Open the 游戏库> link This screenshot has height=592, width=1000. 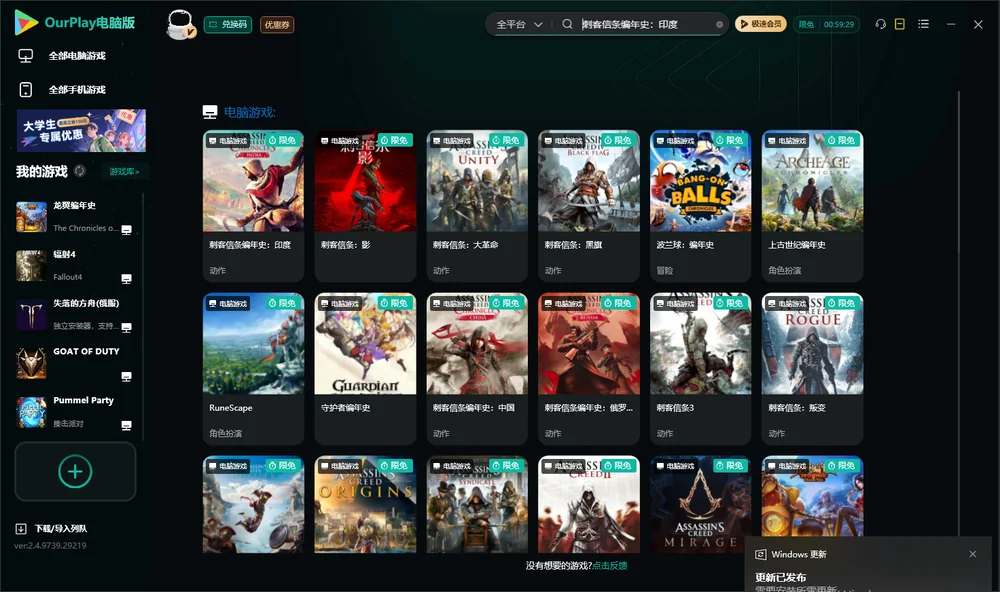click(x=124, y=172)
